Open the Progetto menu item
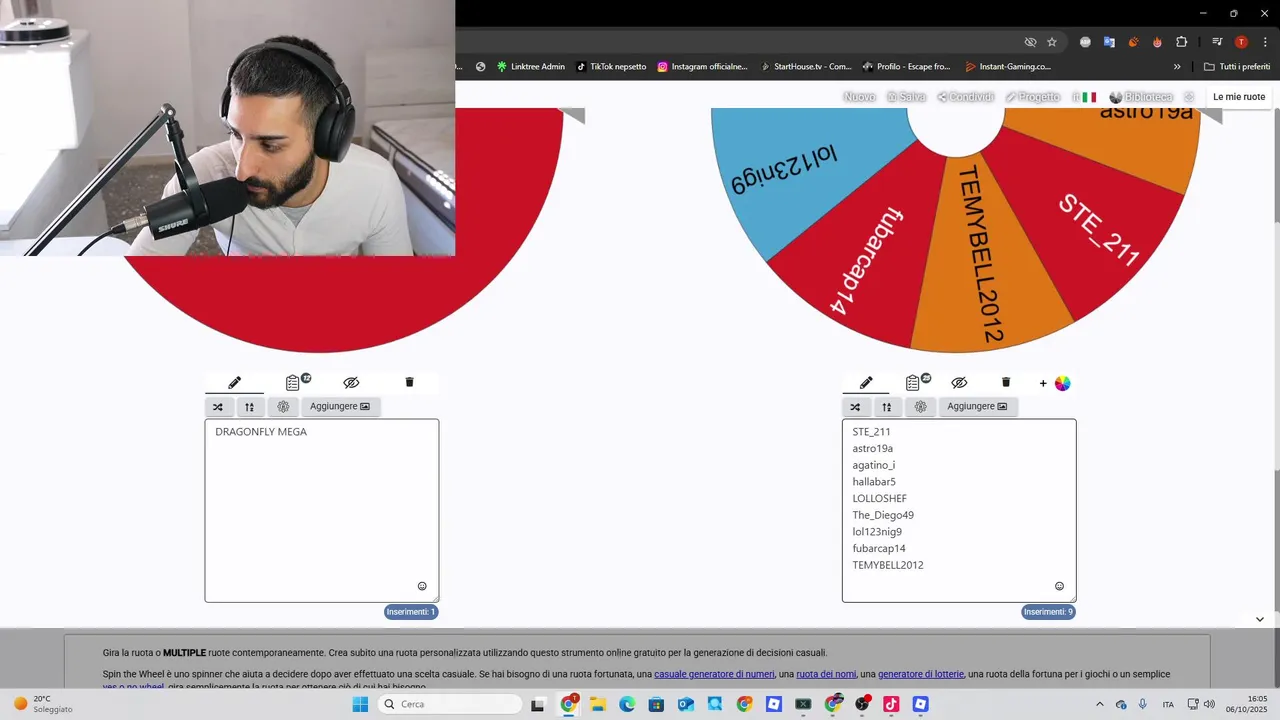This screenshot has width=1280, height=720. pos(1033,97)
